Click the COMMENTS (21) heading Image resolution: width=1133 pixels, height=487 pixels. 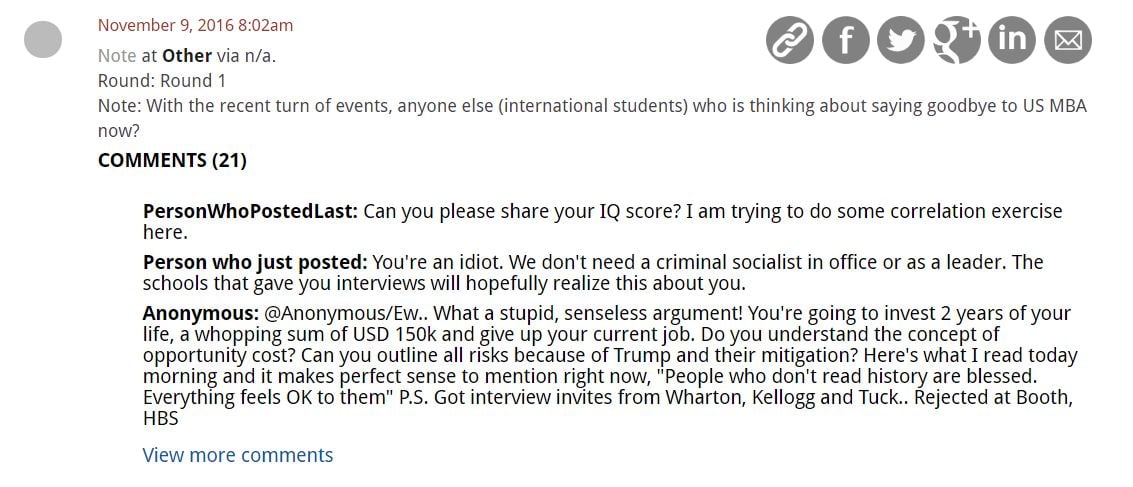pos(172,160)
